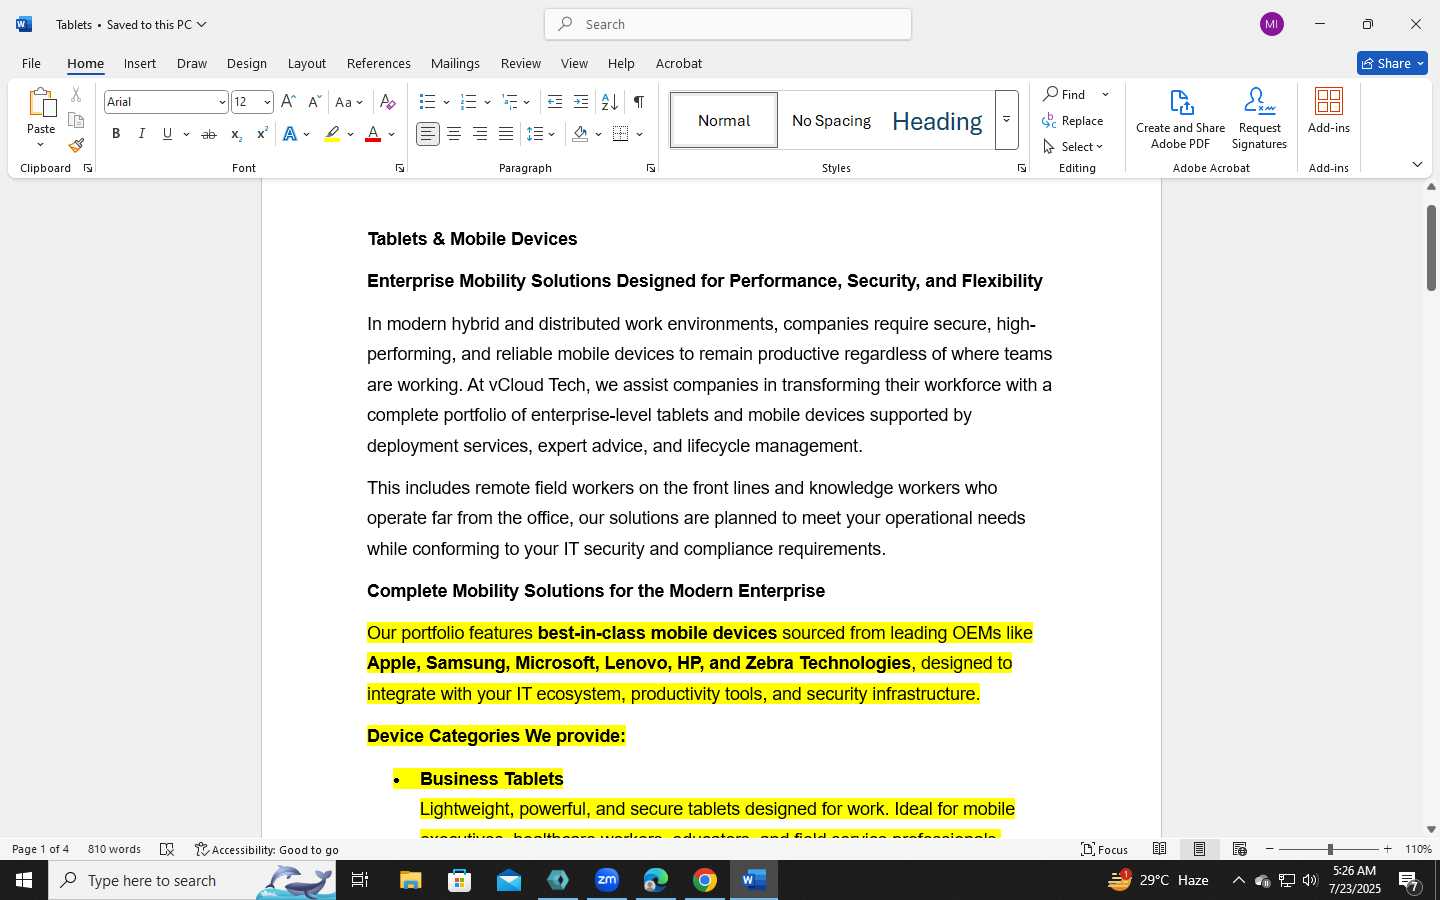Click the zoom slider handle
Screen dimensions: 1440x900
tap(1330, 849)
